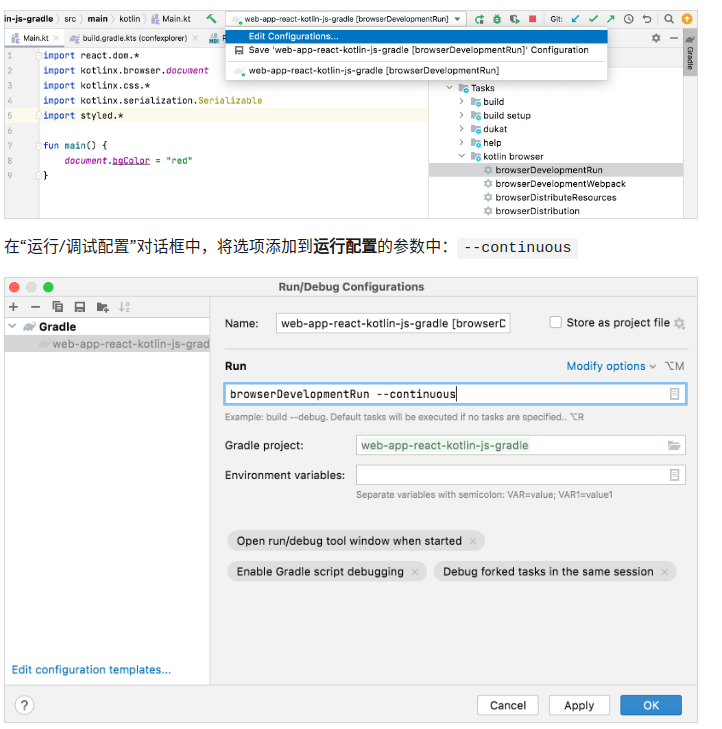722x729 pixels.
Task: Click the vertical Gradle side tab
Action: pyautogui.click(x=690, y=53)
